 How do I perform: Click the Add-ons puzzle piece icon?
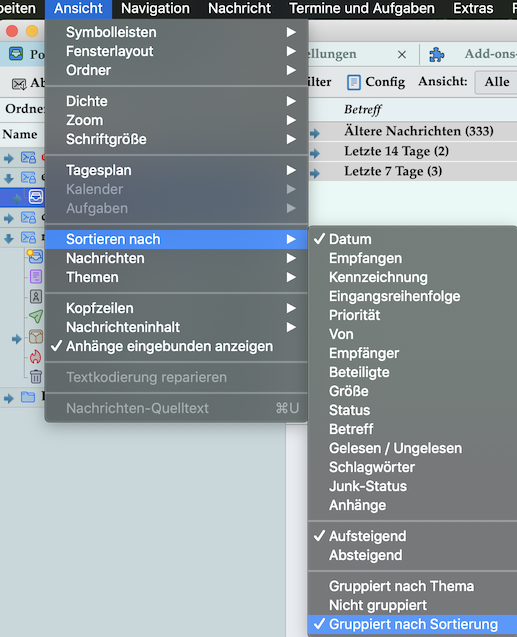[x=437, y=54]
